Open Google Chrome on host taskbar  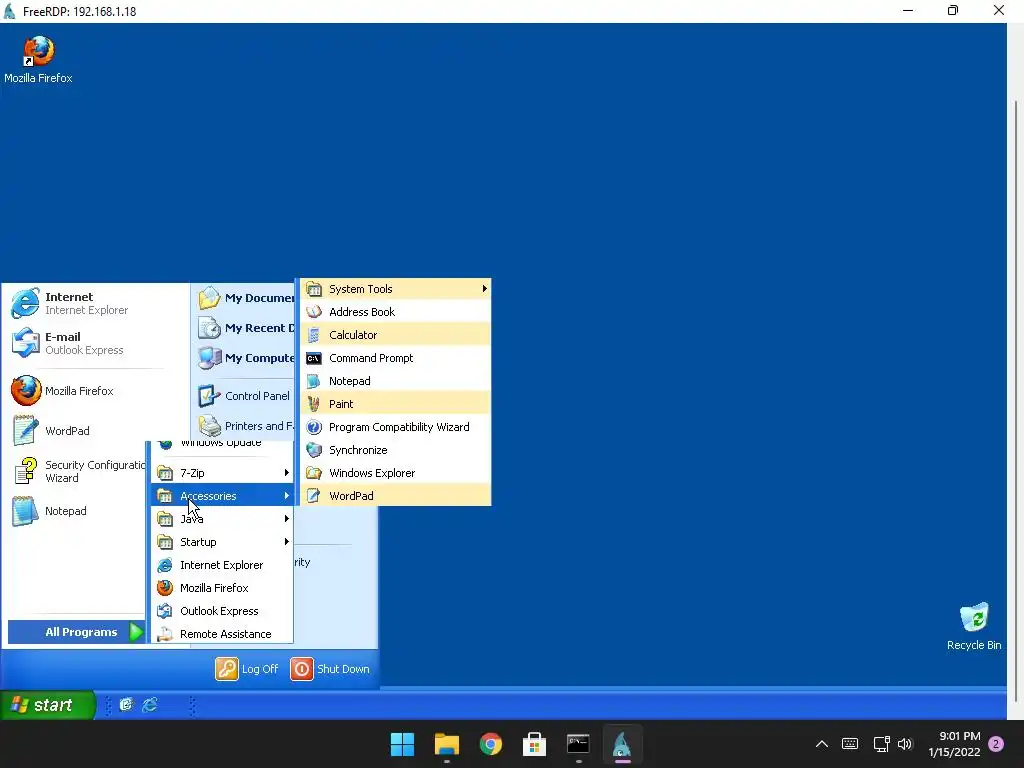[x=490, y=744]
